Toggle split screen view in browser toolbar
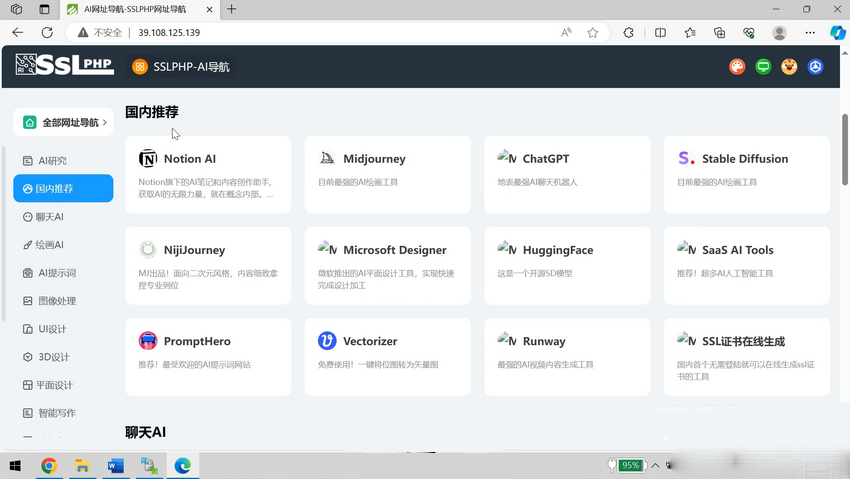 tap(660, 33)
